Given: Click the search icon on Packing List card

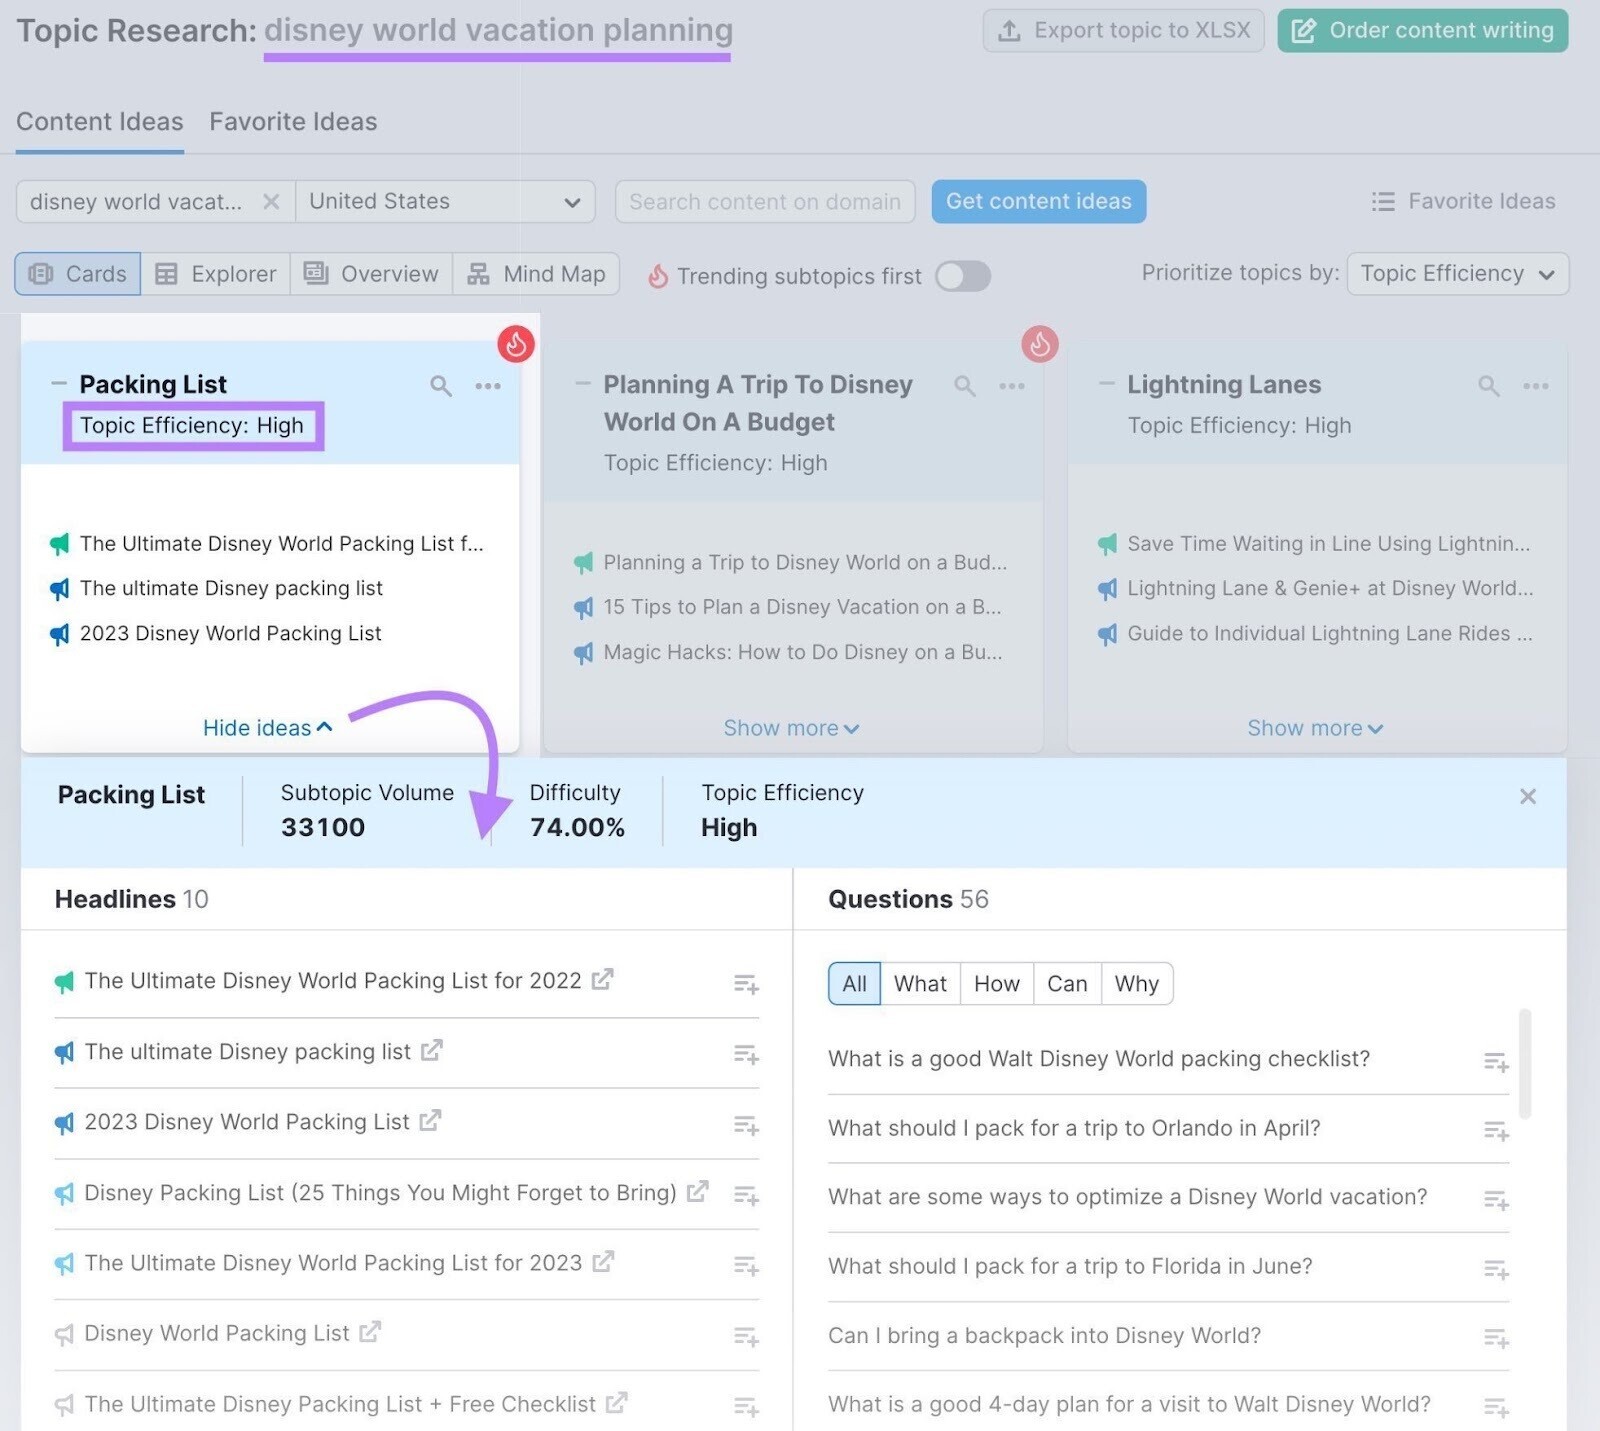Looking at the screenshot, I should 441,386.
